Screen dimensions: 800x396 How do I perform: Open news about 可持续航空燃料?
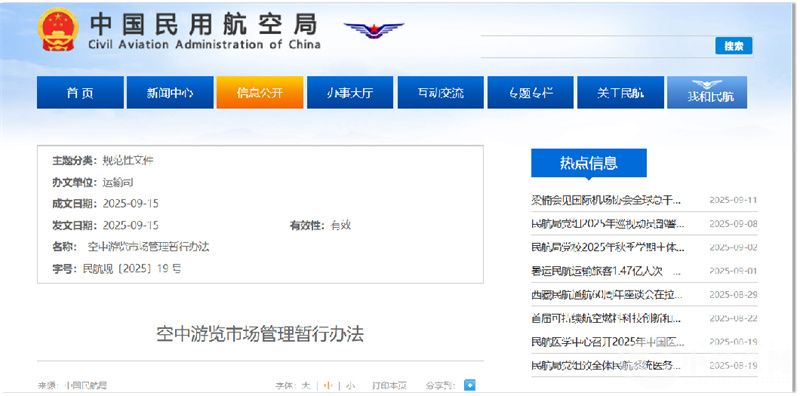(606, 318)
